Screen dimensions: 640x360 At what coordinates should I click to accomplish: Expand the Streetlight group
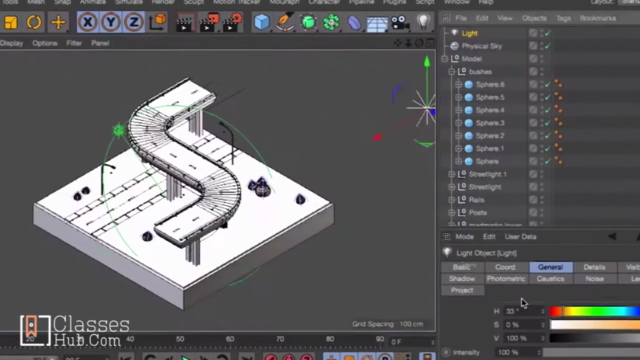(x=451, y=187)
